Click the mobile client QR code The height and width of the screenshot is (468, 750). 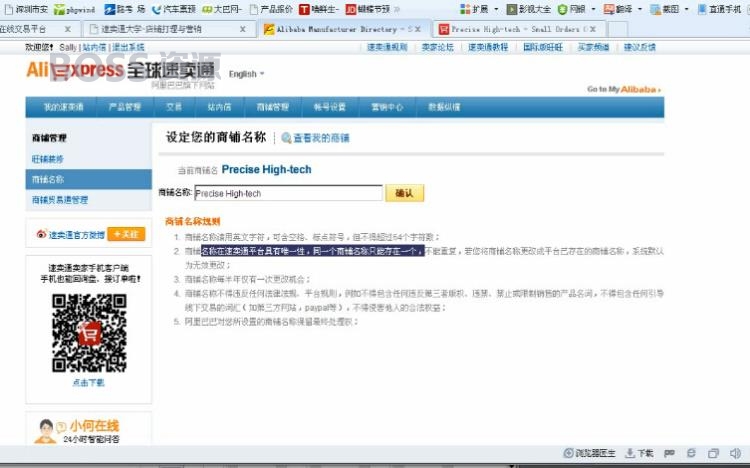[89, 333]
